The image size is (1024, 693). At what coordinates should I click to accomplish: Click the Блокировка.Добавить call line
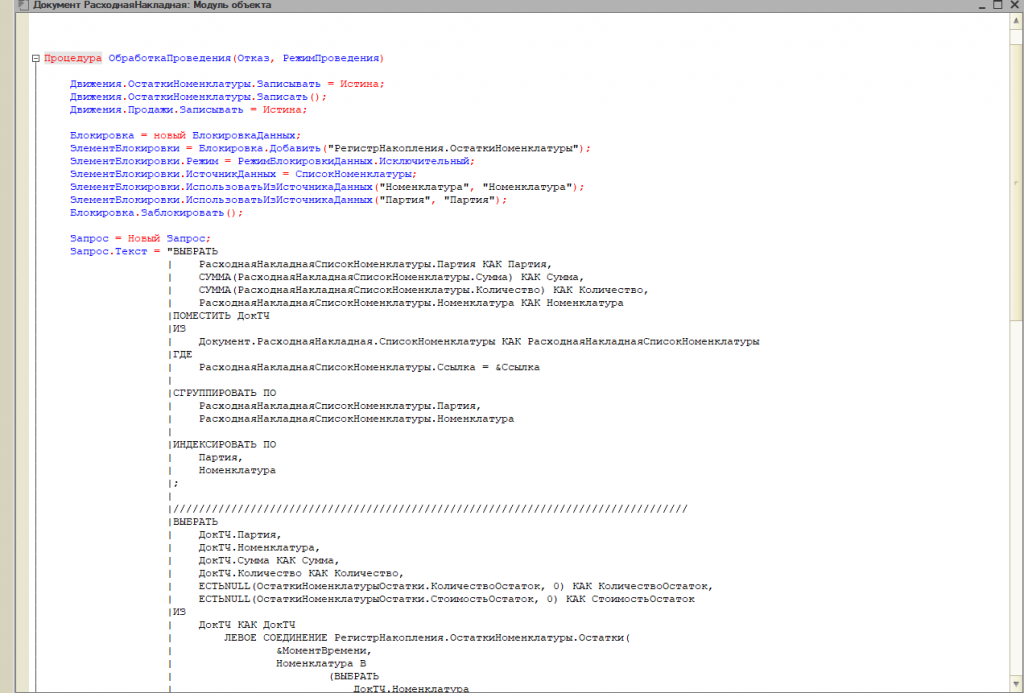pyautogui.click(x=330, y=148)
